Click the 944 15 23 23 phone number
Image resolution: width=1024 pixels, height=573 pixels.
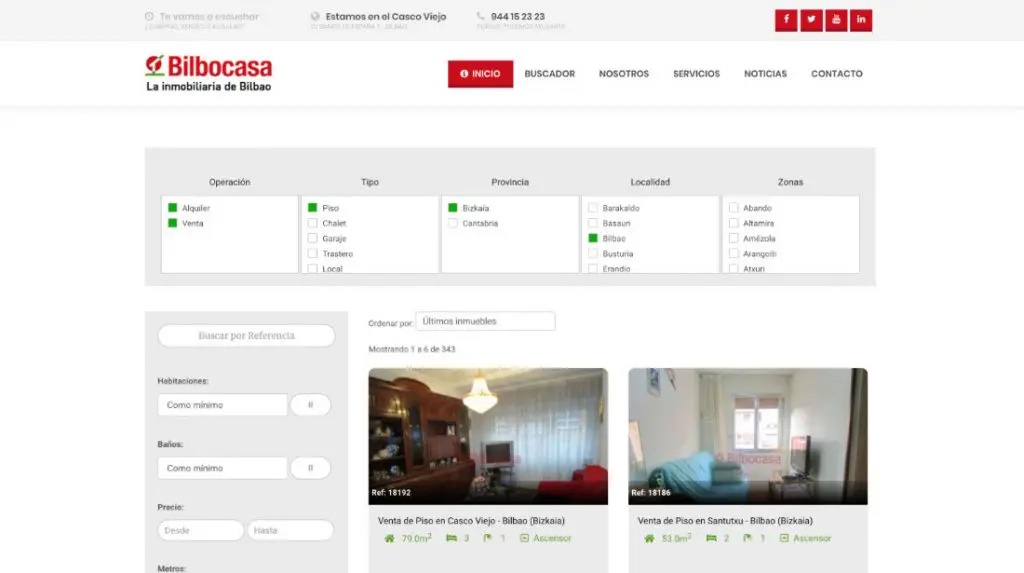point(517,16)
